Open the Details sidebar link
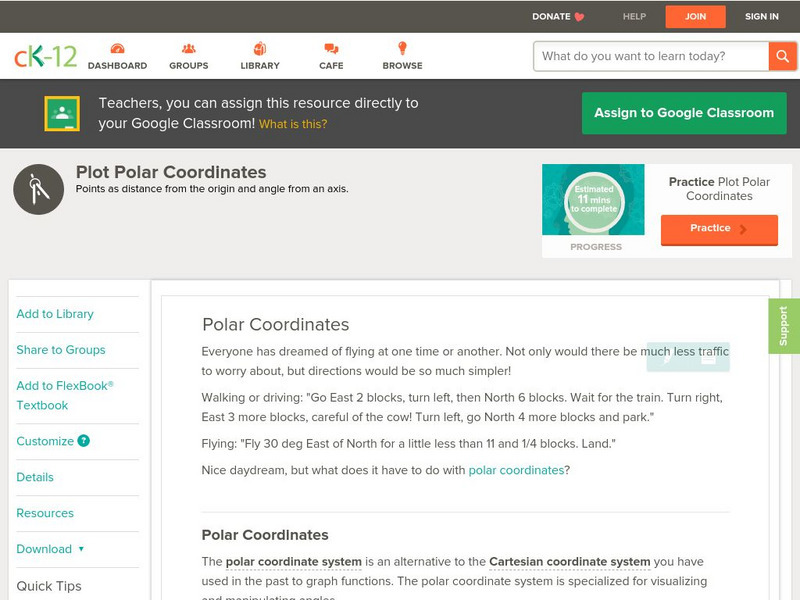 [x=35, y=477]
